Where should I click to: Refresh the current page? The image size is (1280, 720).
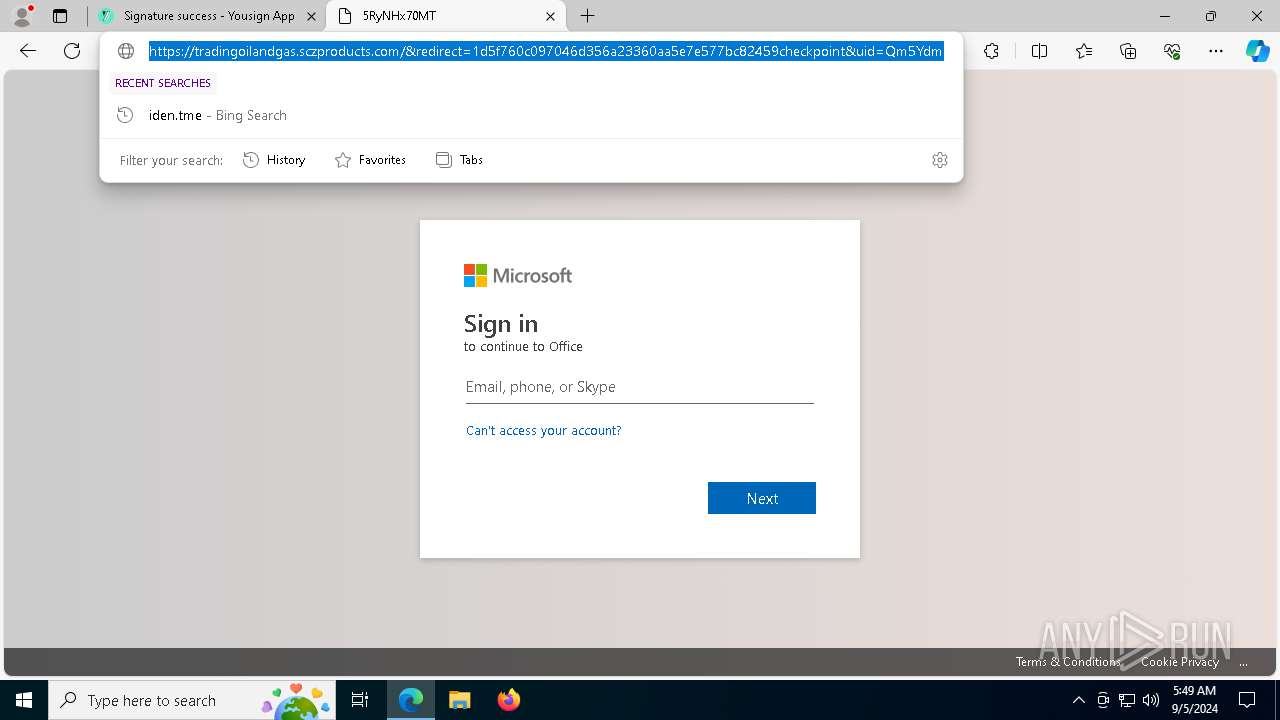pyautogui.click(x=72, y=51)
